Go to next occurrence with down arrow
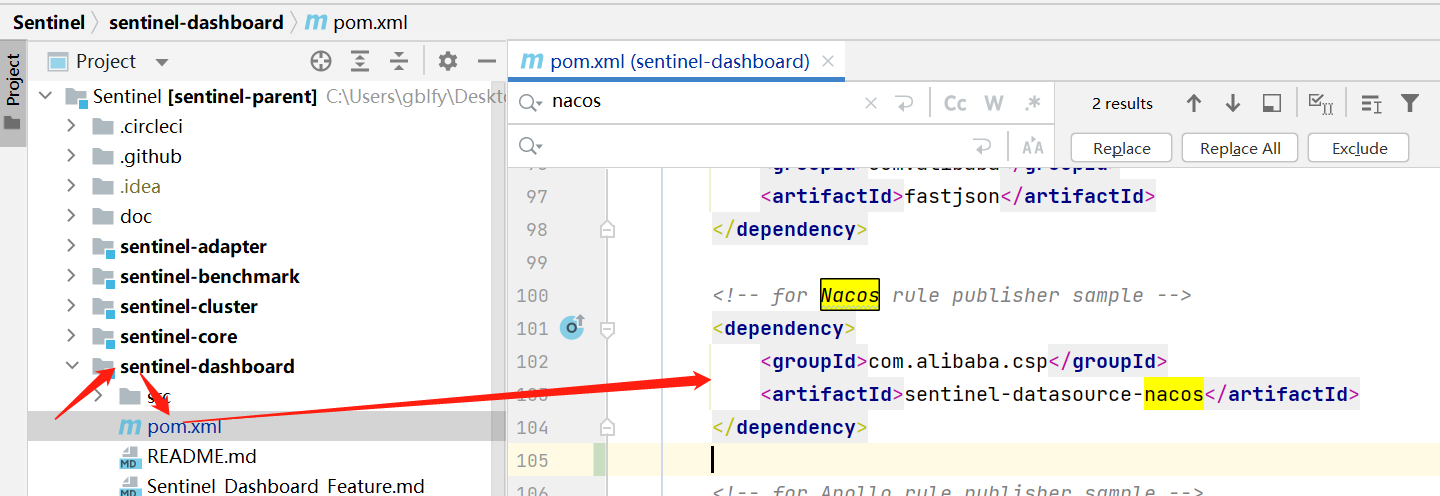 click(x=1232, y=103)
